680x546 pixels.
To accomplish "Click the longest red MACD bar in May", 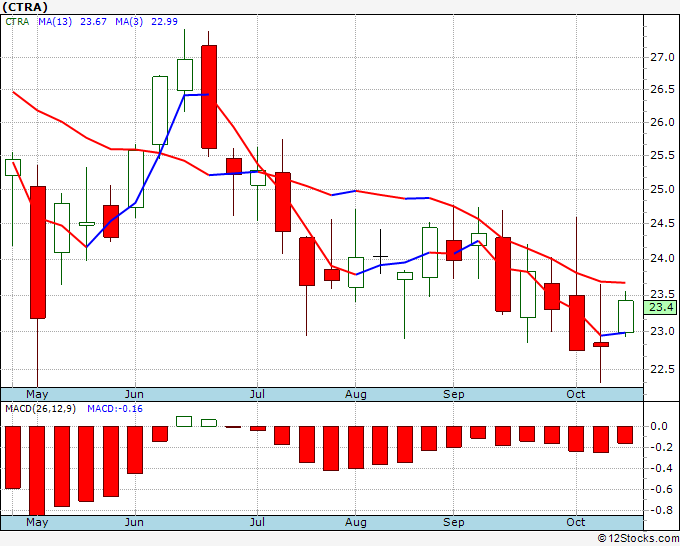I will click(37, 471).
